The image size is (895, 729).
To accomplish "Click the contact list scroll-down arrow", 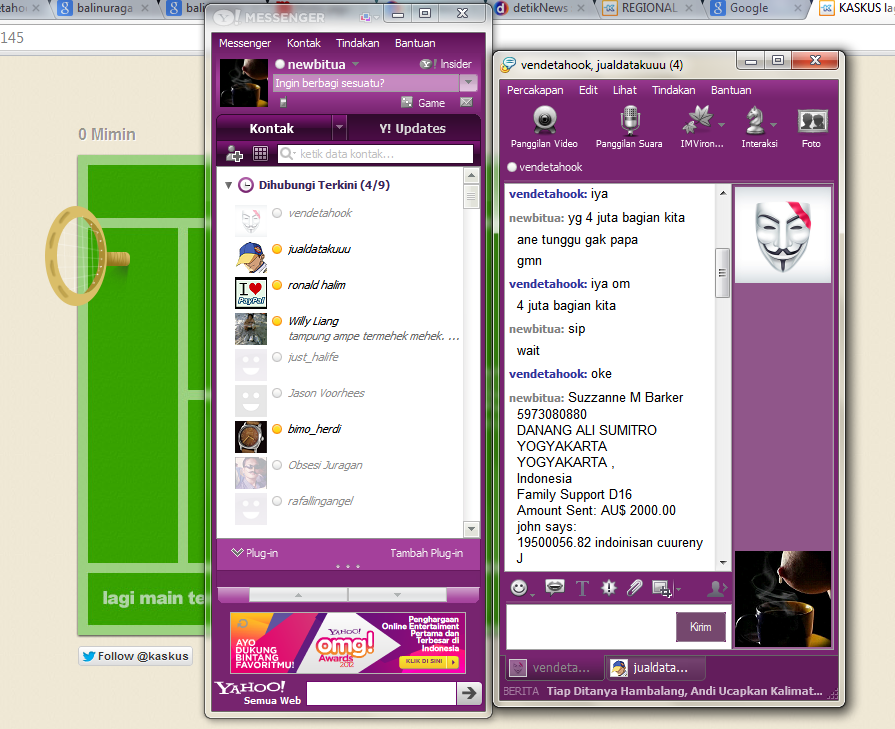I will coord(471,529).
